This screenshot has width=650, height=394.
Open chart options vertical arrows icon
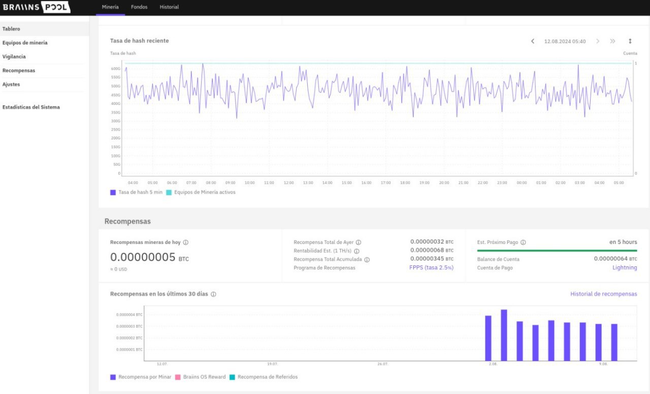click(x=630, y=41)
